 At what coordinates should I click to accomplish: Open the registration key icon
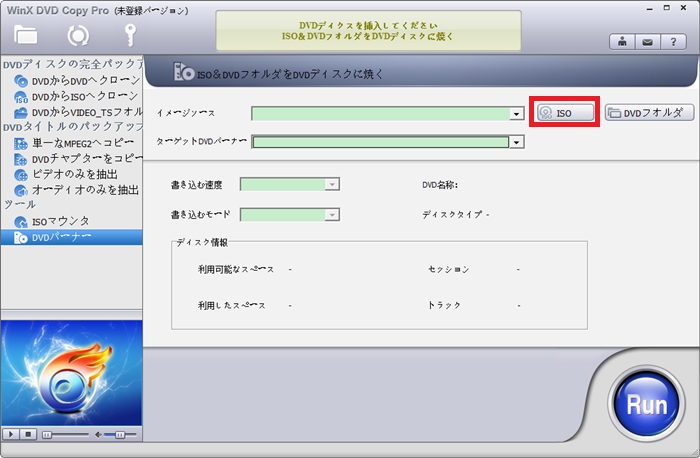130,35
